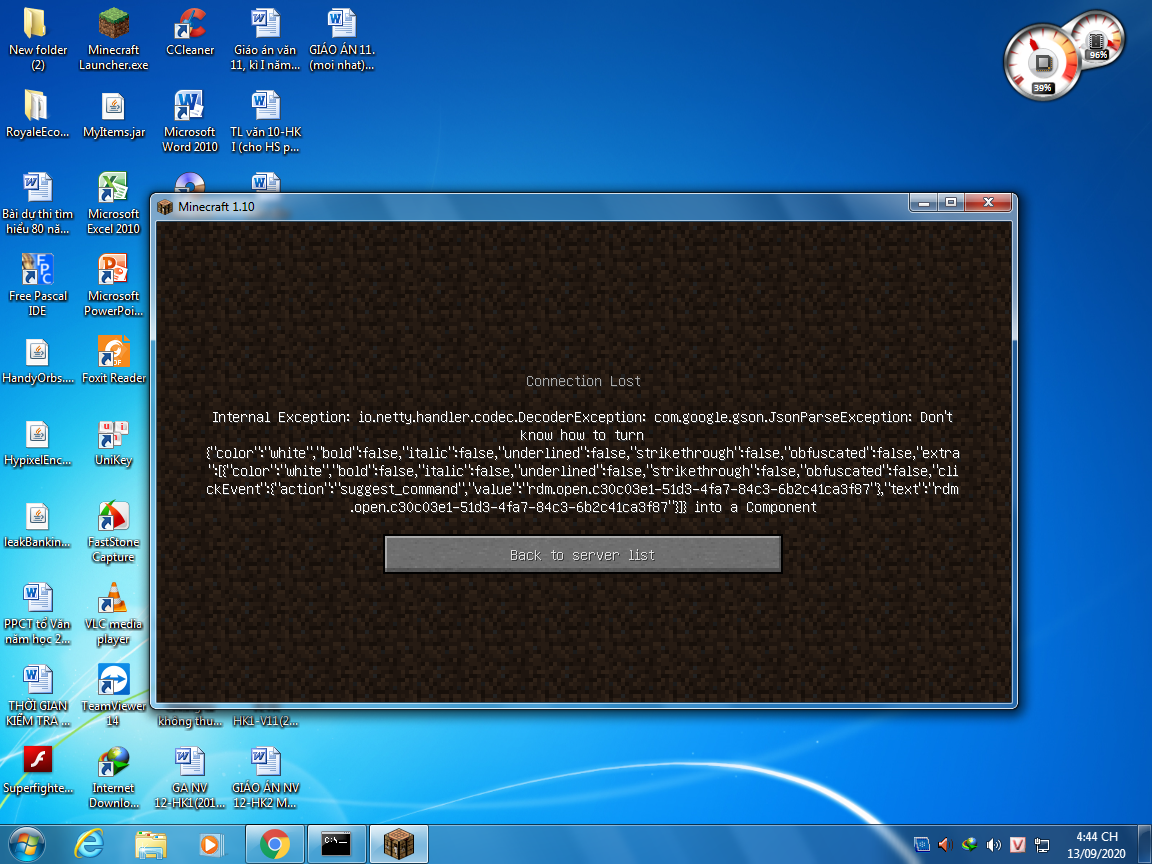This screenshot has height=864, width=1152.
Task: Open the Windows Start menu
Action: click(x=27, y=845)
